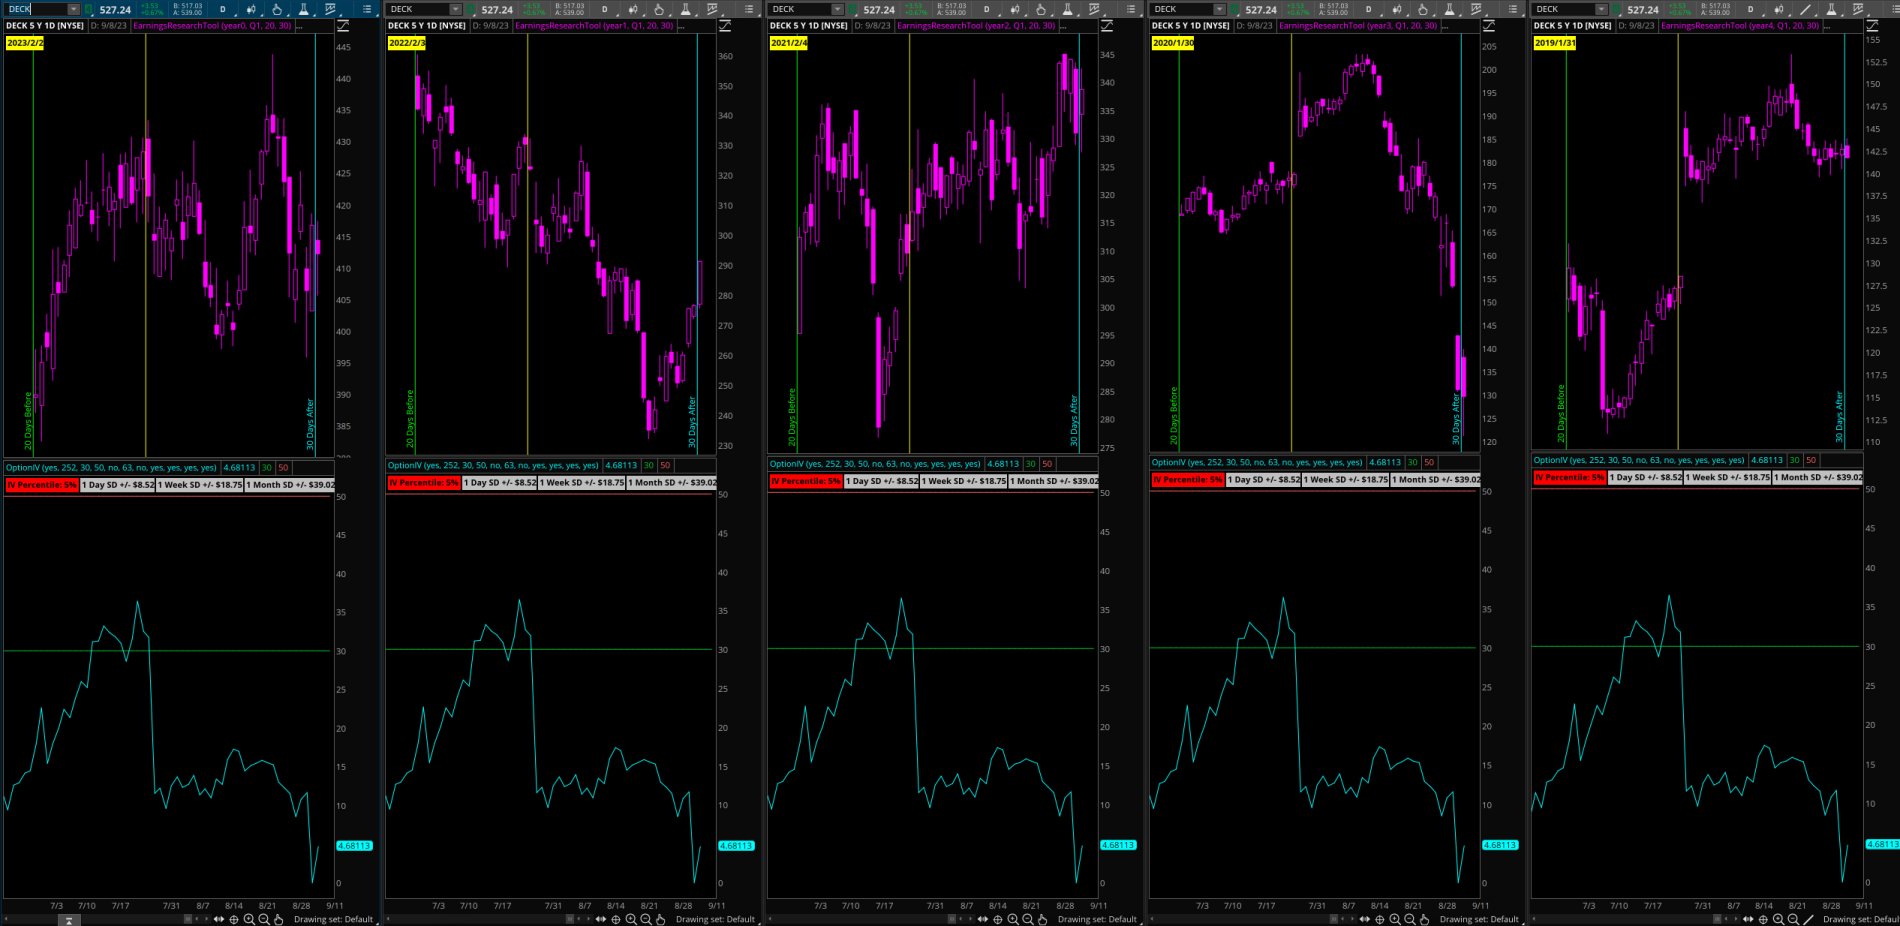Open Studies flask icon in 2021/2/4 chart
Screen dimensions: 1900x926
(1068, 9)
